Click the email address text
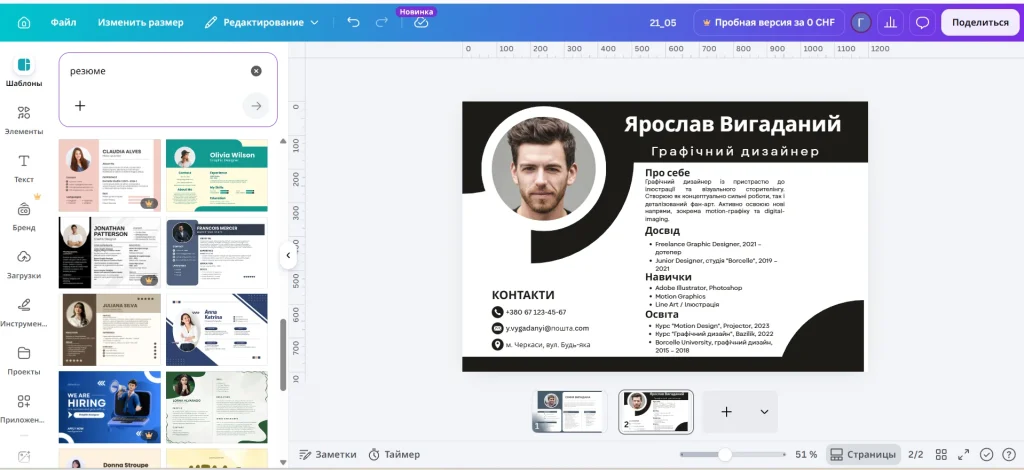The image size is (1024, 470). (x=547, y=328)
